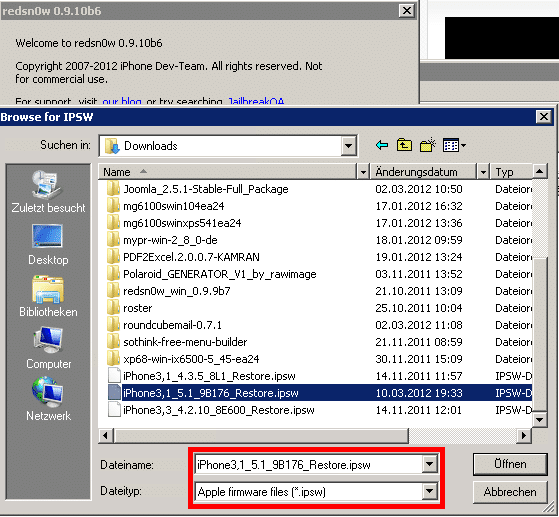Click date 30.11.2011 15:09
The image size is (559, 517).
pyautogui.click(x=419, y=359)
